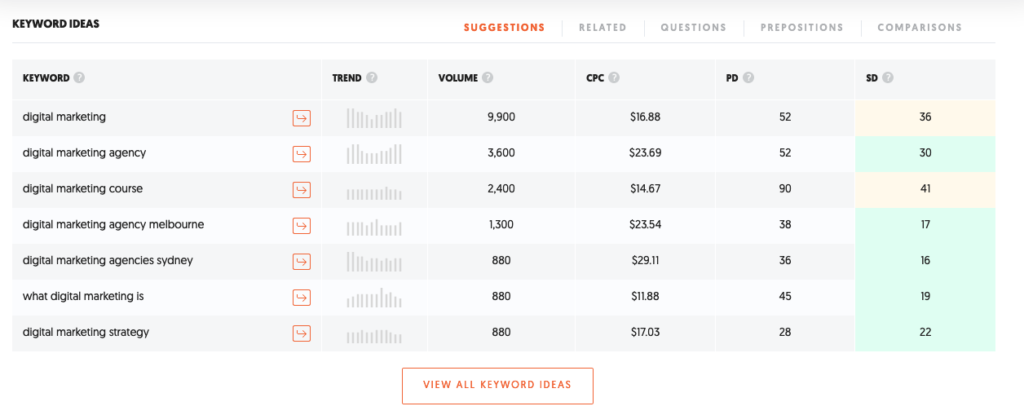Switch to the Related tab

click(602, 28)
